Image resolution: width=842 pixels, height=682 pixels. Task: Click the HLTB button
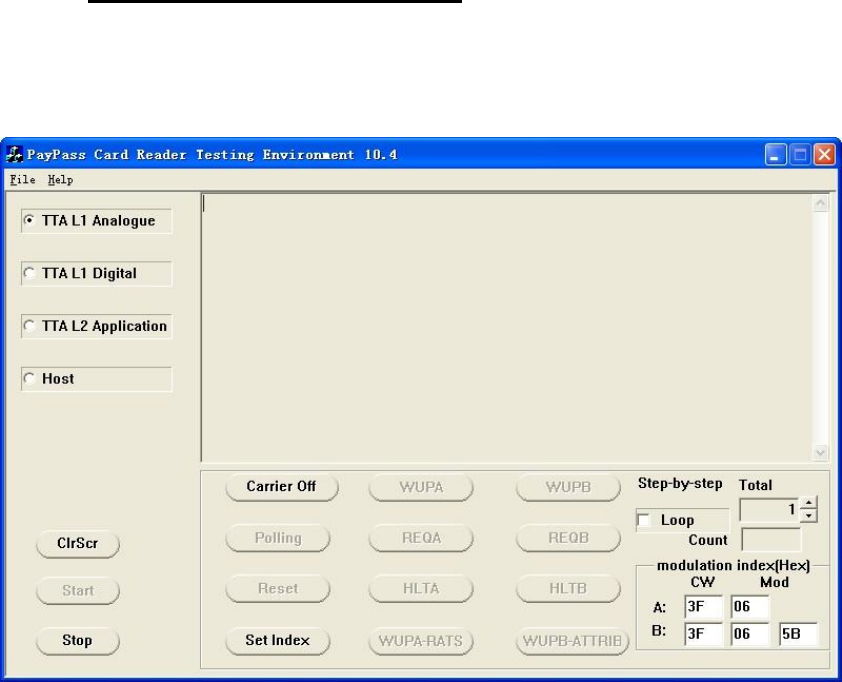click(568, 589)
